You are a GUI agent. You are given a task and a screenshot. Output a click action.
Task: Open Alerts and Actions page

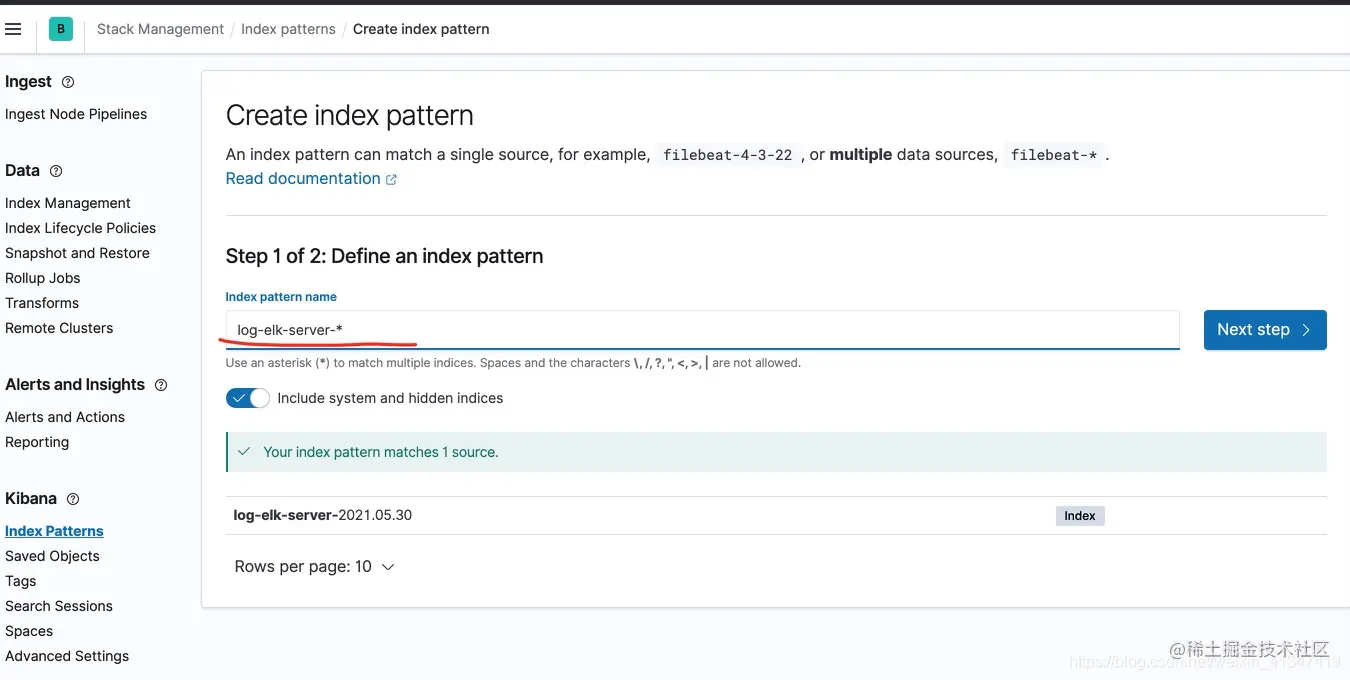pos(65,417)
